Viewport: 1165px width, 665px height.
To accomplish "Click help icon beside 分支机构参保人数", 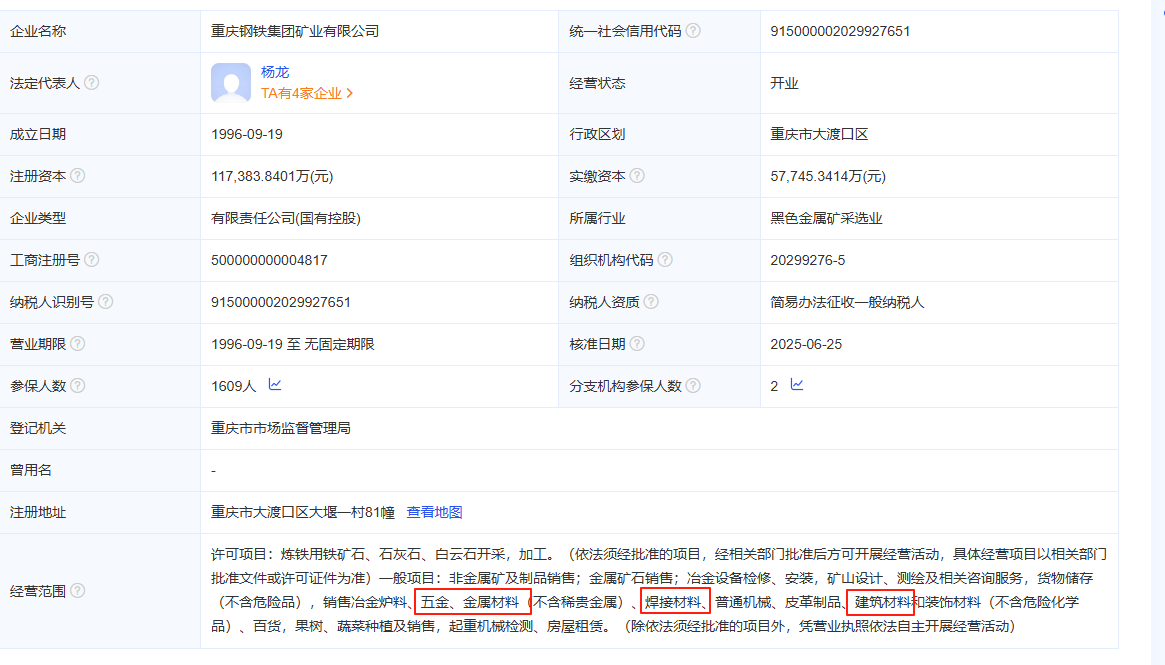I will click(x=693, y=385).
